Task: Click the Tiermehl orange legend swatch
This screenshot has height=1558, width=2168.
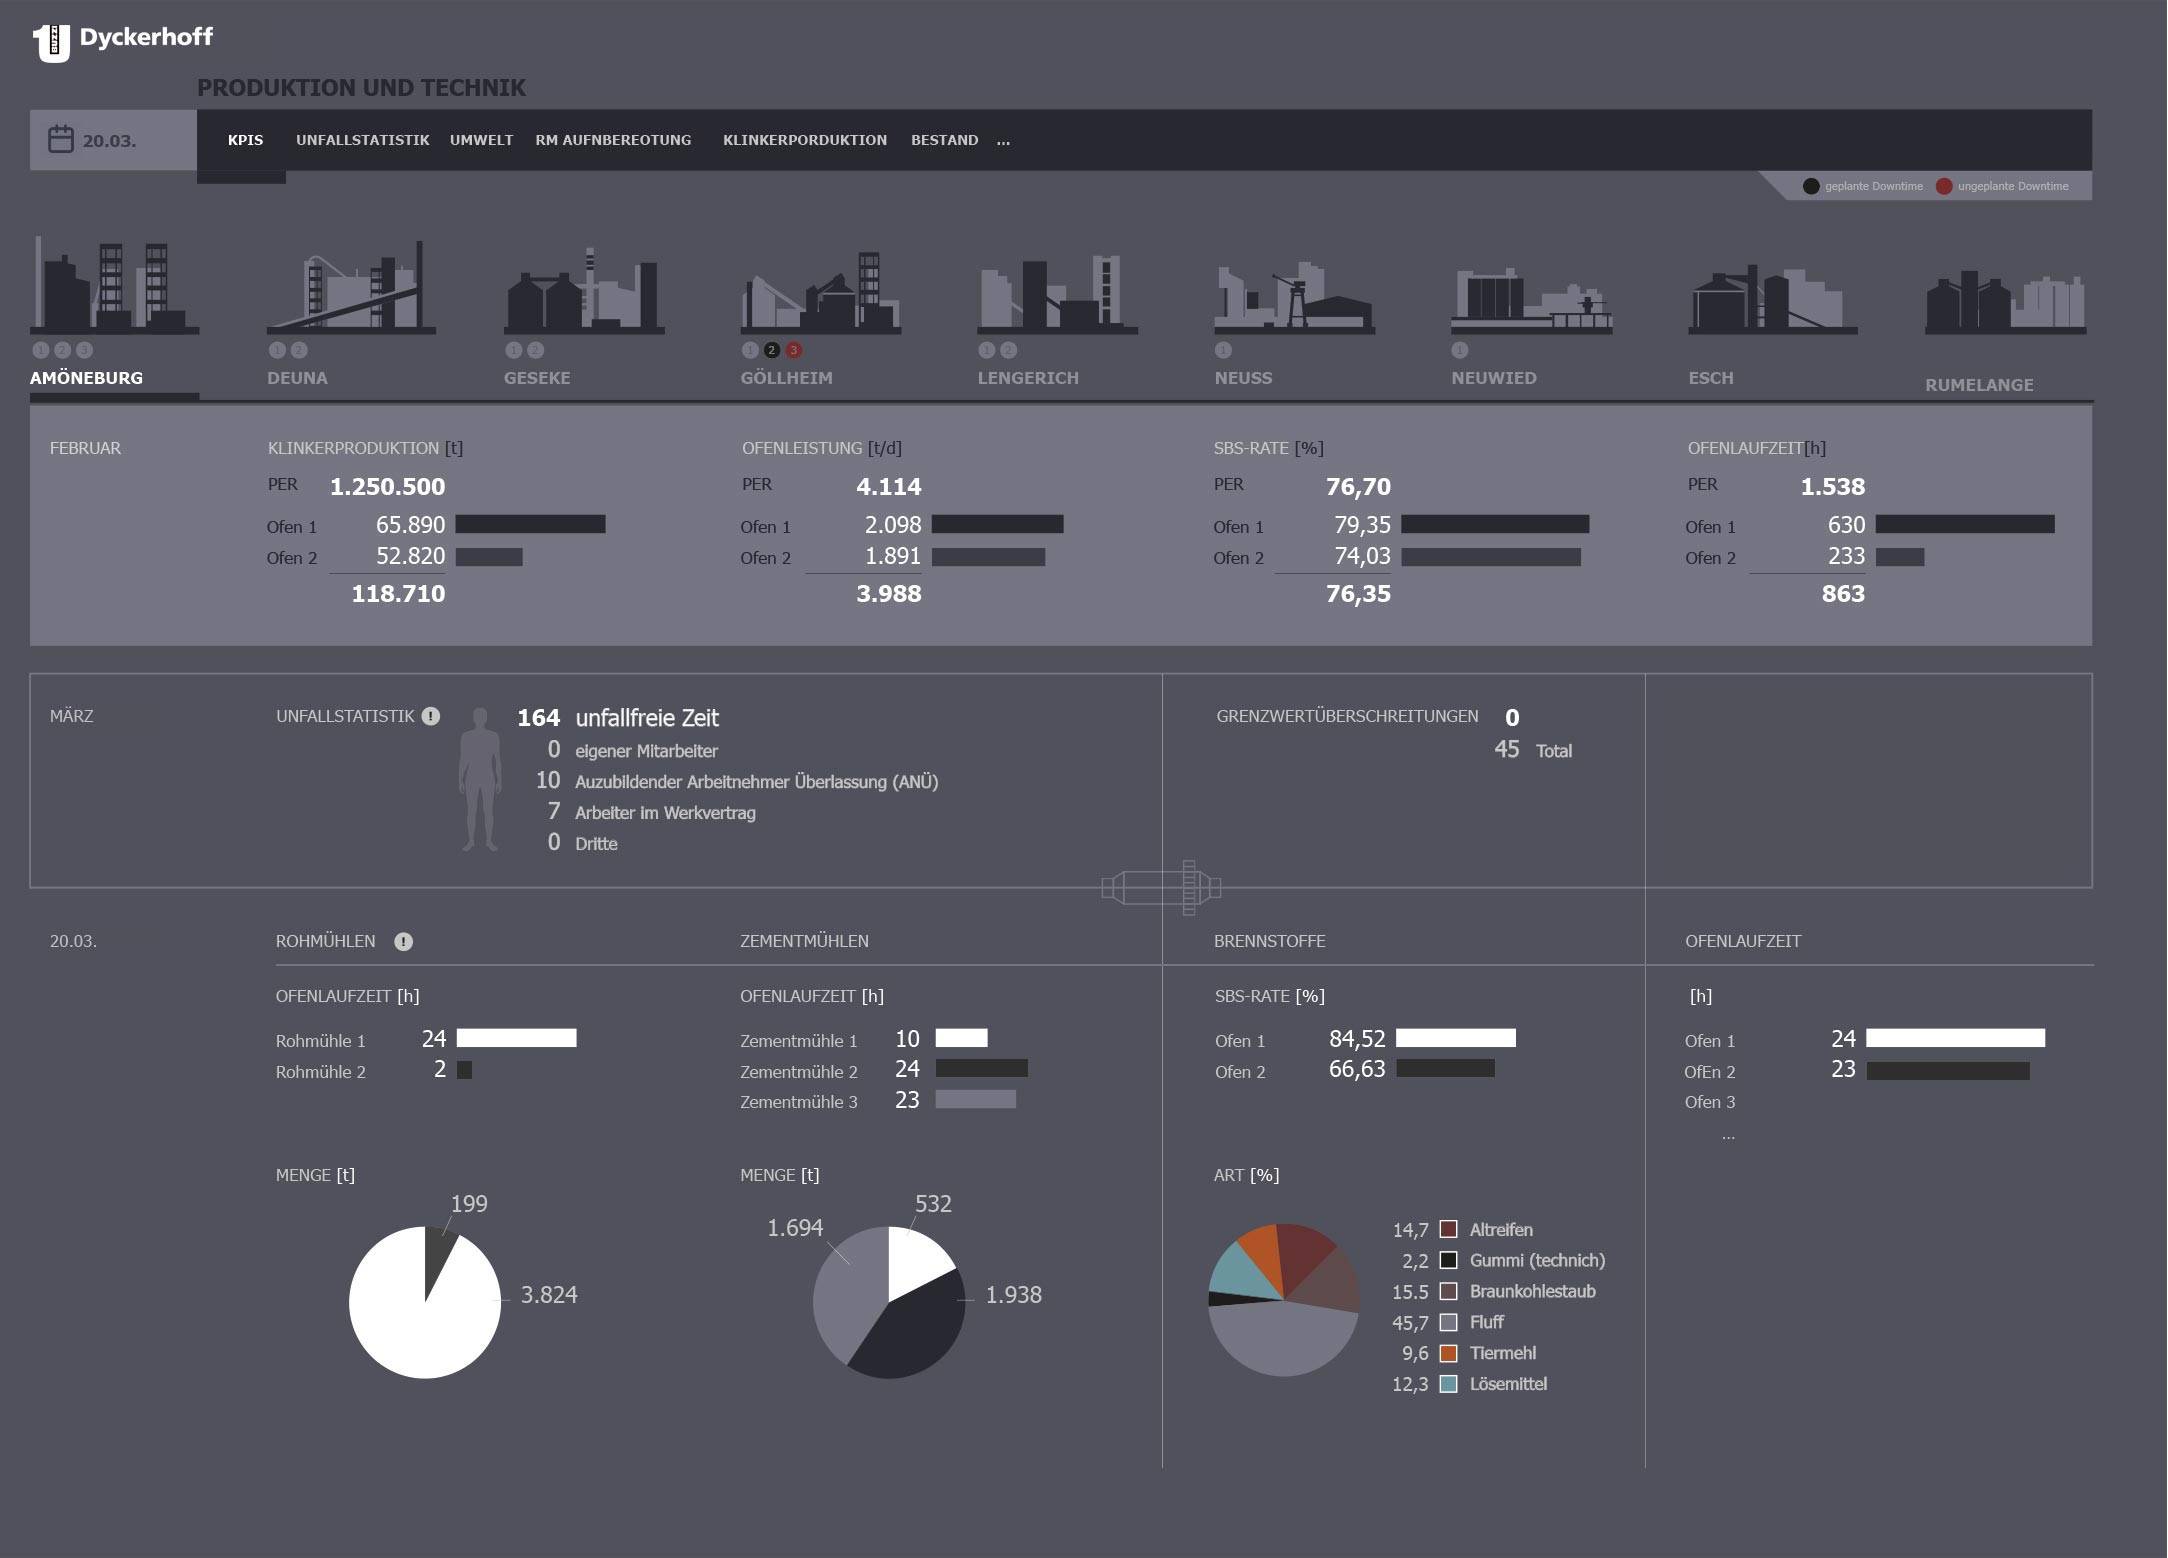Action: click(x=1448, y=1353)
